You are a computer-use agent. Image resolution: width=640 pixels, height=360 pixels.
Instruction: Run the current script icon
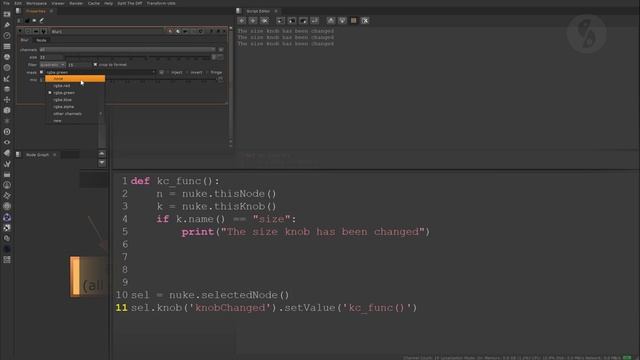[x=314, y=20]
